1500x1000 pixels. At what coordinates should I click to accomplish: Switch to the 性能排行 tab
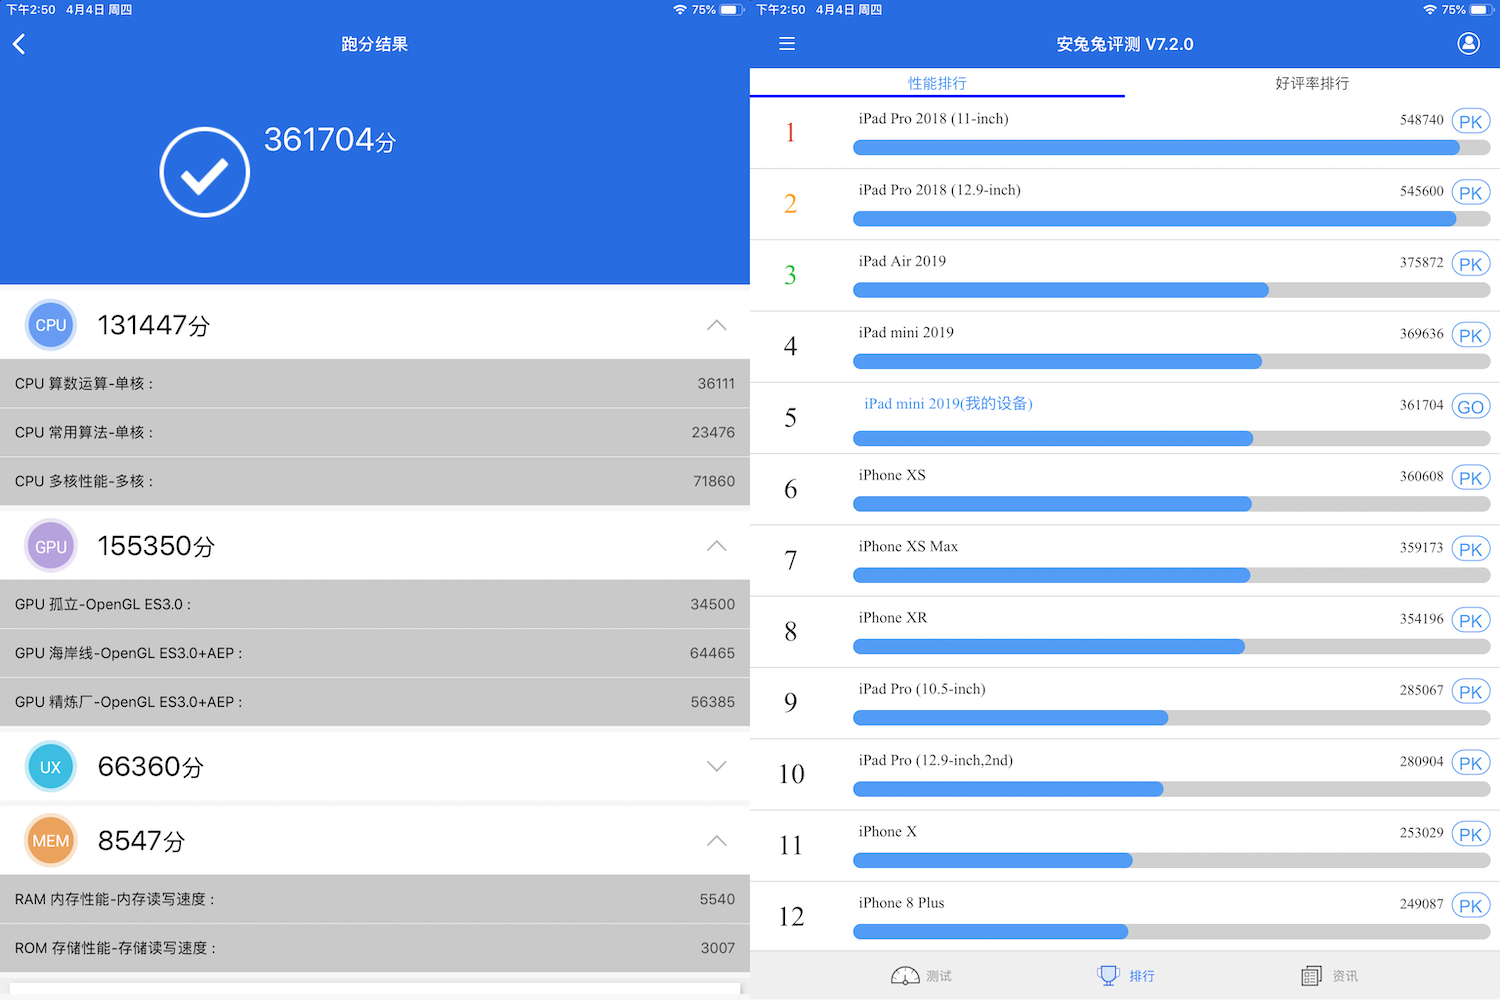[936, 83]
